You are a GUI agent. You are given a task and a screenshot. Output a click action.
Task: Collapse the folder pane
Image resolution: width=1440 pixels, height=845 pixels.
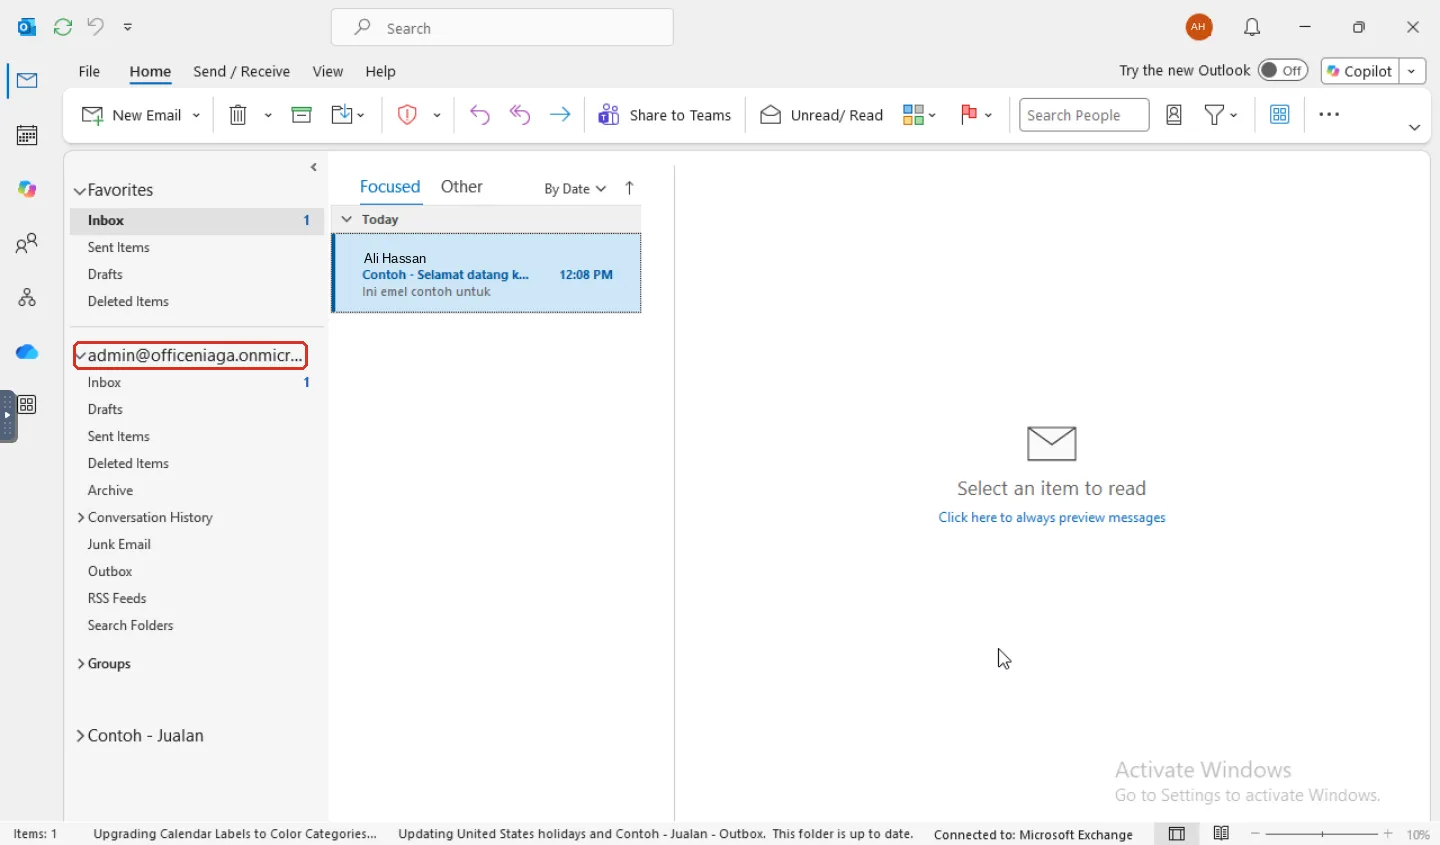tap(314, 167)
